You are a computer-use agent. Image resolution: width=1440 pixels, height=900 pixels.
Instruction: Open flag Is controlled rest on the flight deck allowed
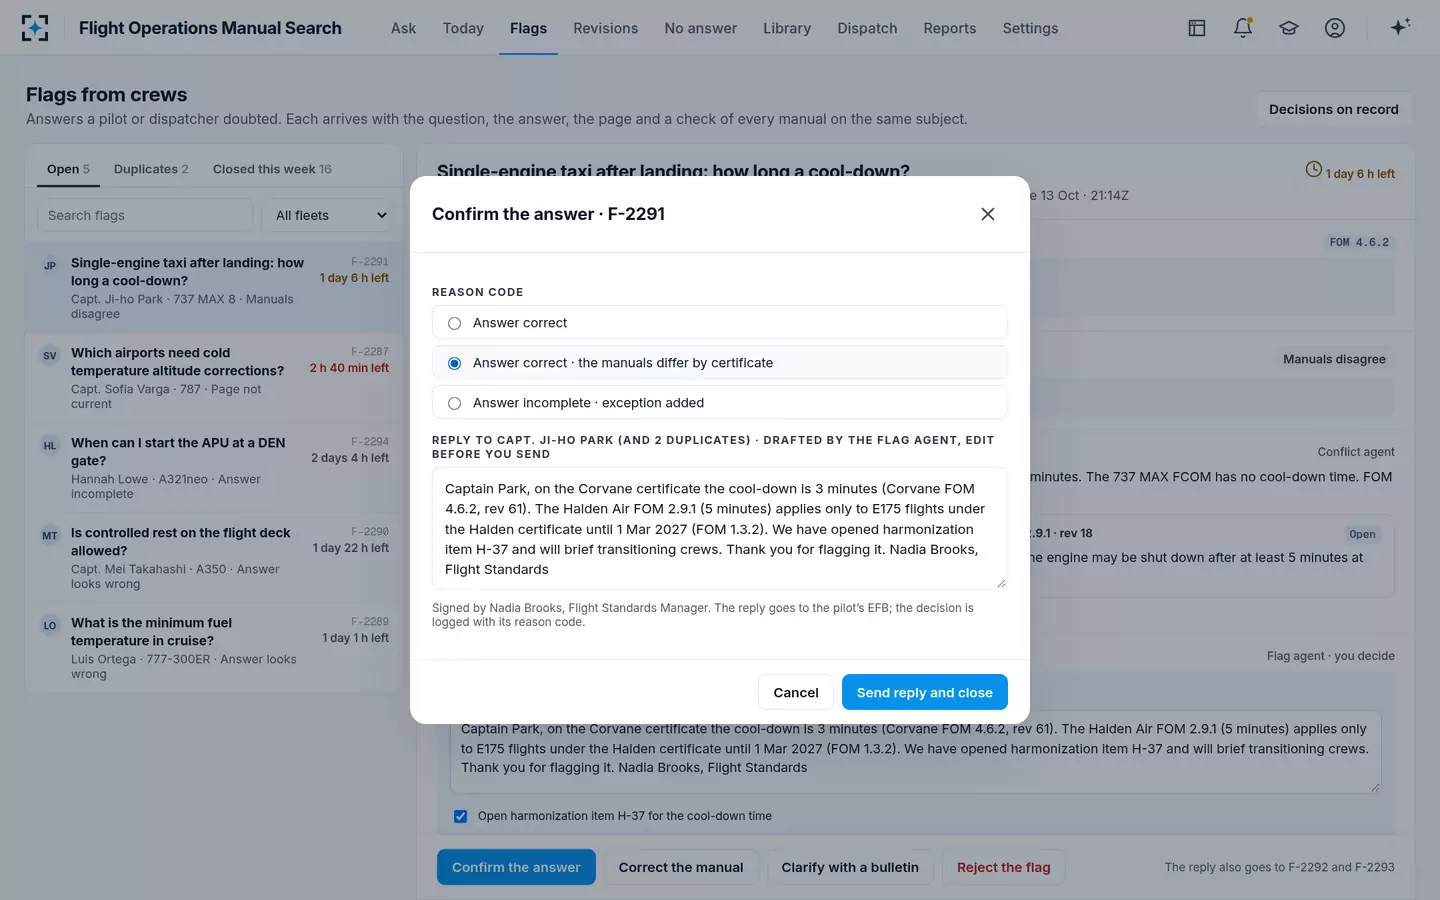click(213, 558)
